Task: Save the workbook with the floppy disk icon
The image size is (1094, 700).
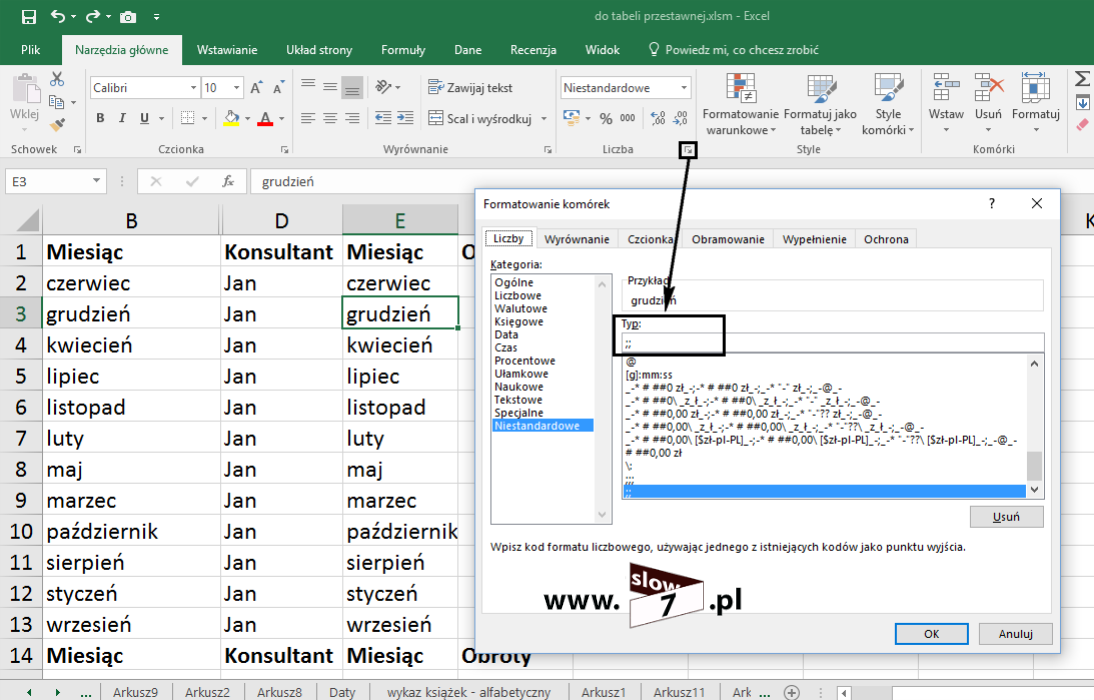Action: point(29,17)
